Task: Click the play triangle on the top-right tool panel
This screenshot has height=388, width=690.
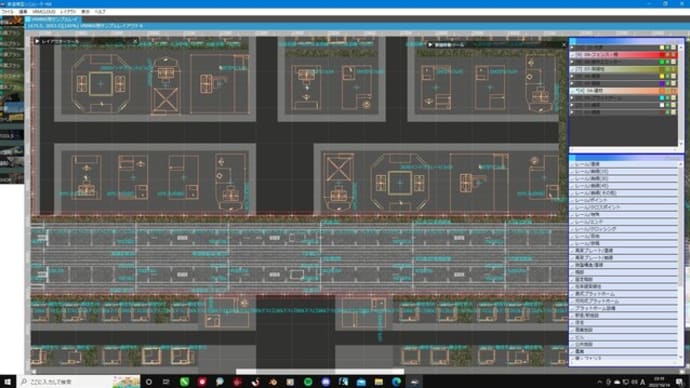Action: coord(430,45)
